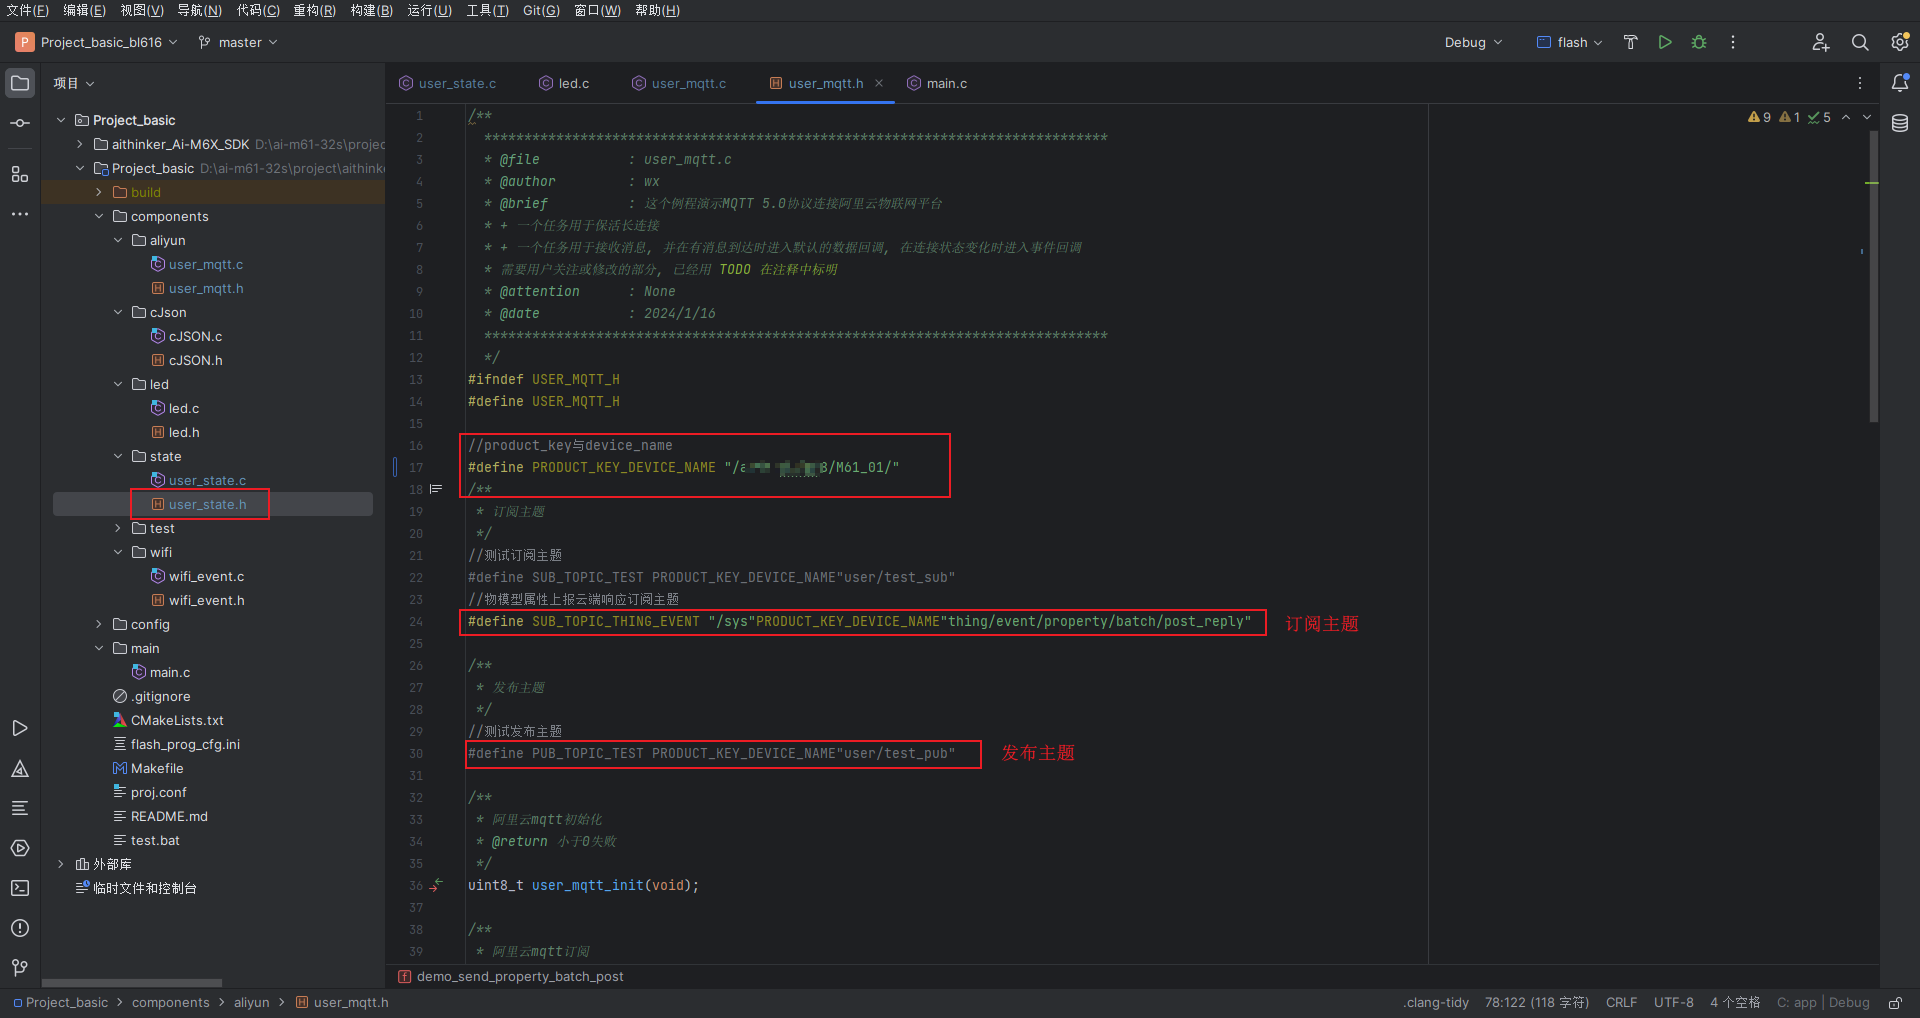Viewport: 1920px width, 1018px height.
Task: Open the 文件 menu
Action: coord(27,10)
